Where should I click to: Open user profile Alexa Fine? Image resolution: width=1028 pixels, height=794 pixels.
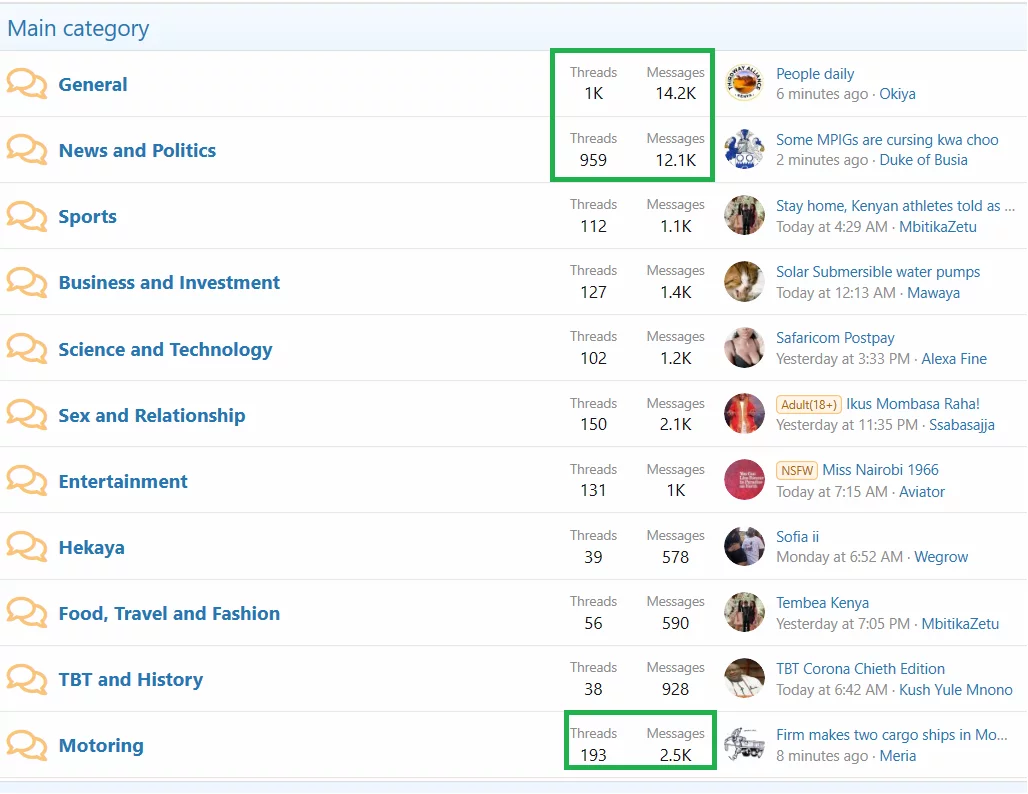pyautogui.click(x=954, y=359)
